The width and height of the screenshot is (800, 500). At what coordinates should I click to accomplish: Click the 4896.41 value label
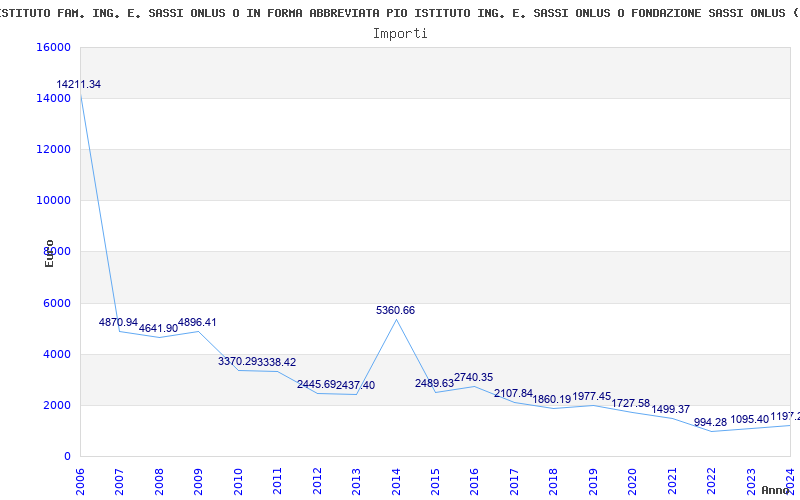pyautogui.click(x=197, y=322)
